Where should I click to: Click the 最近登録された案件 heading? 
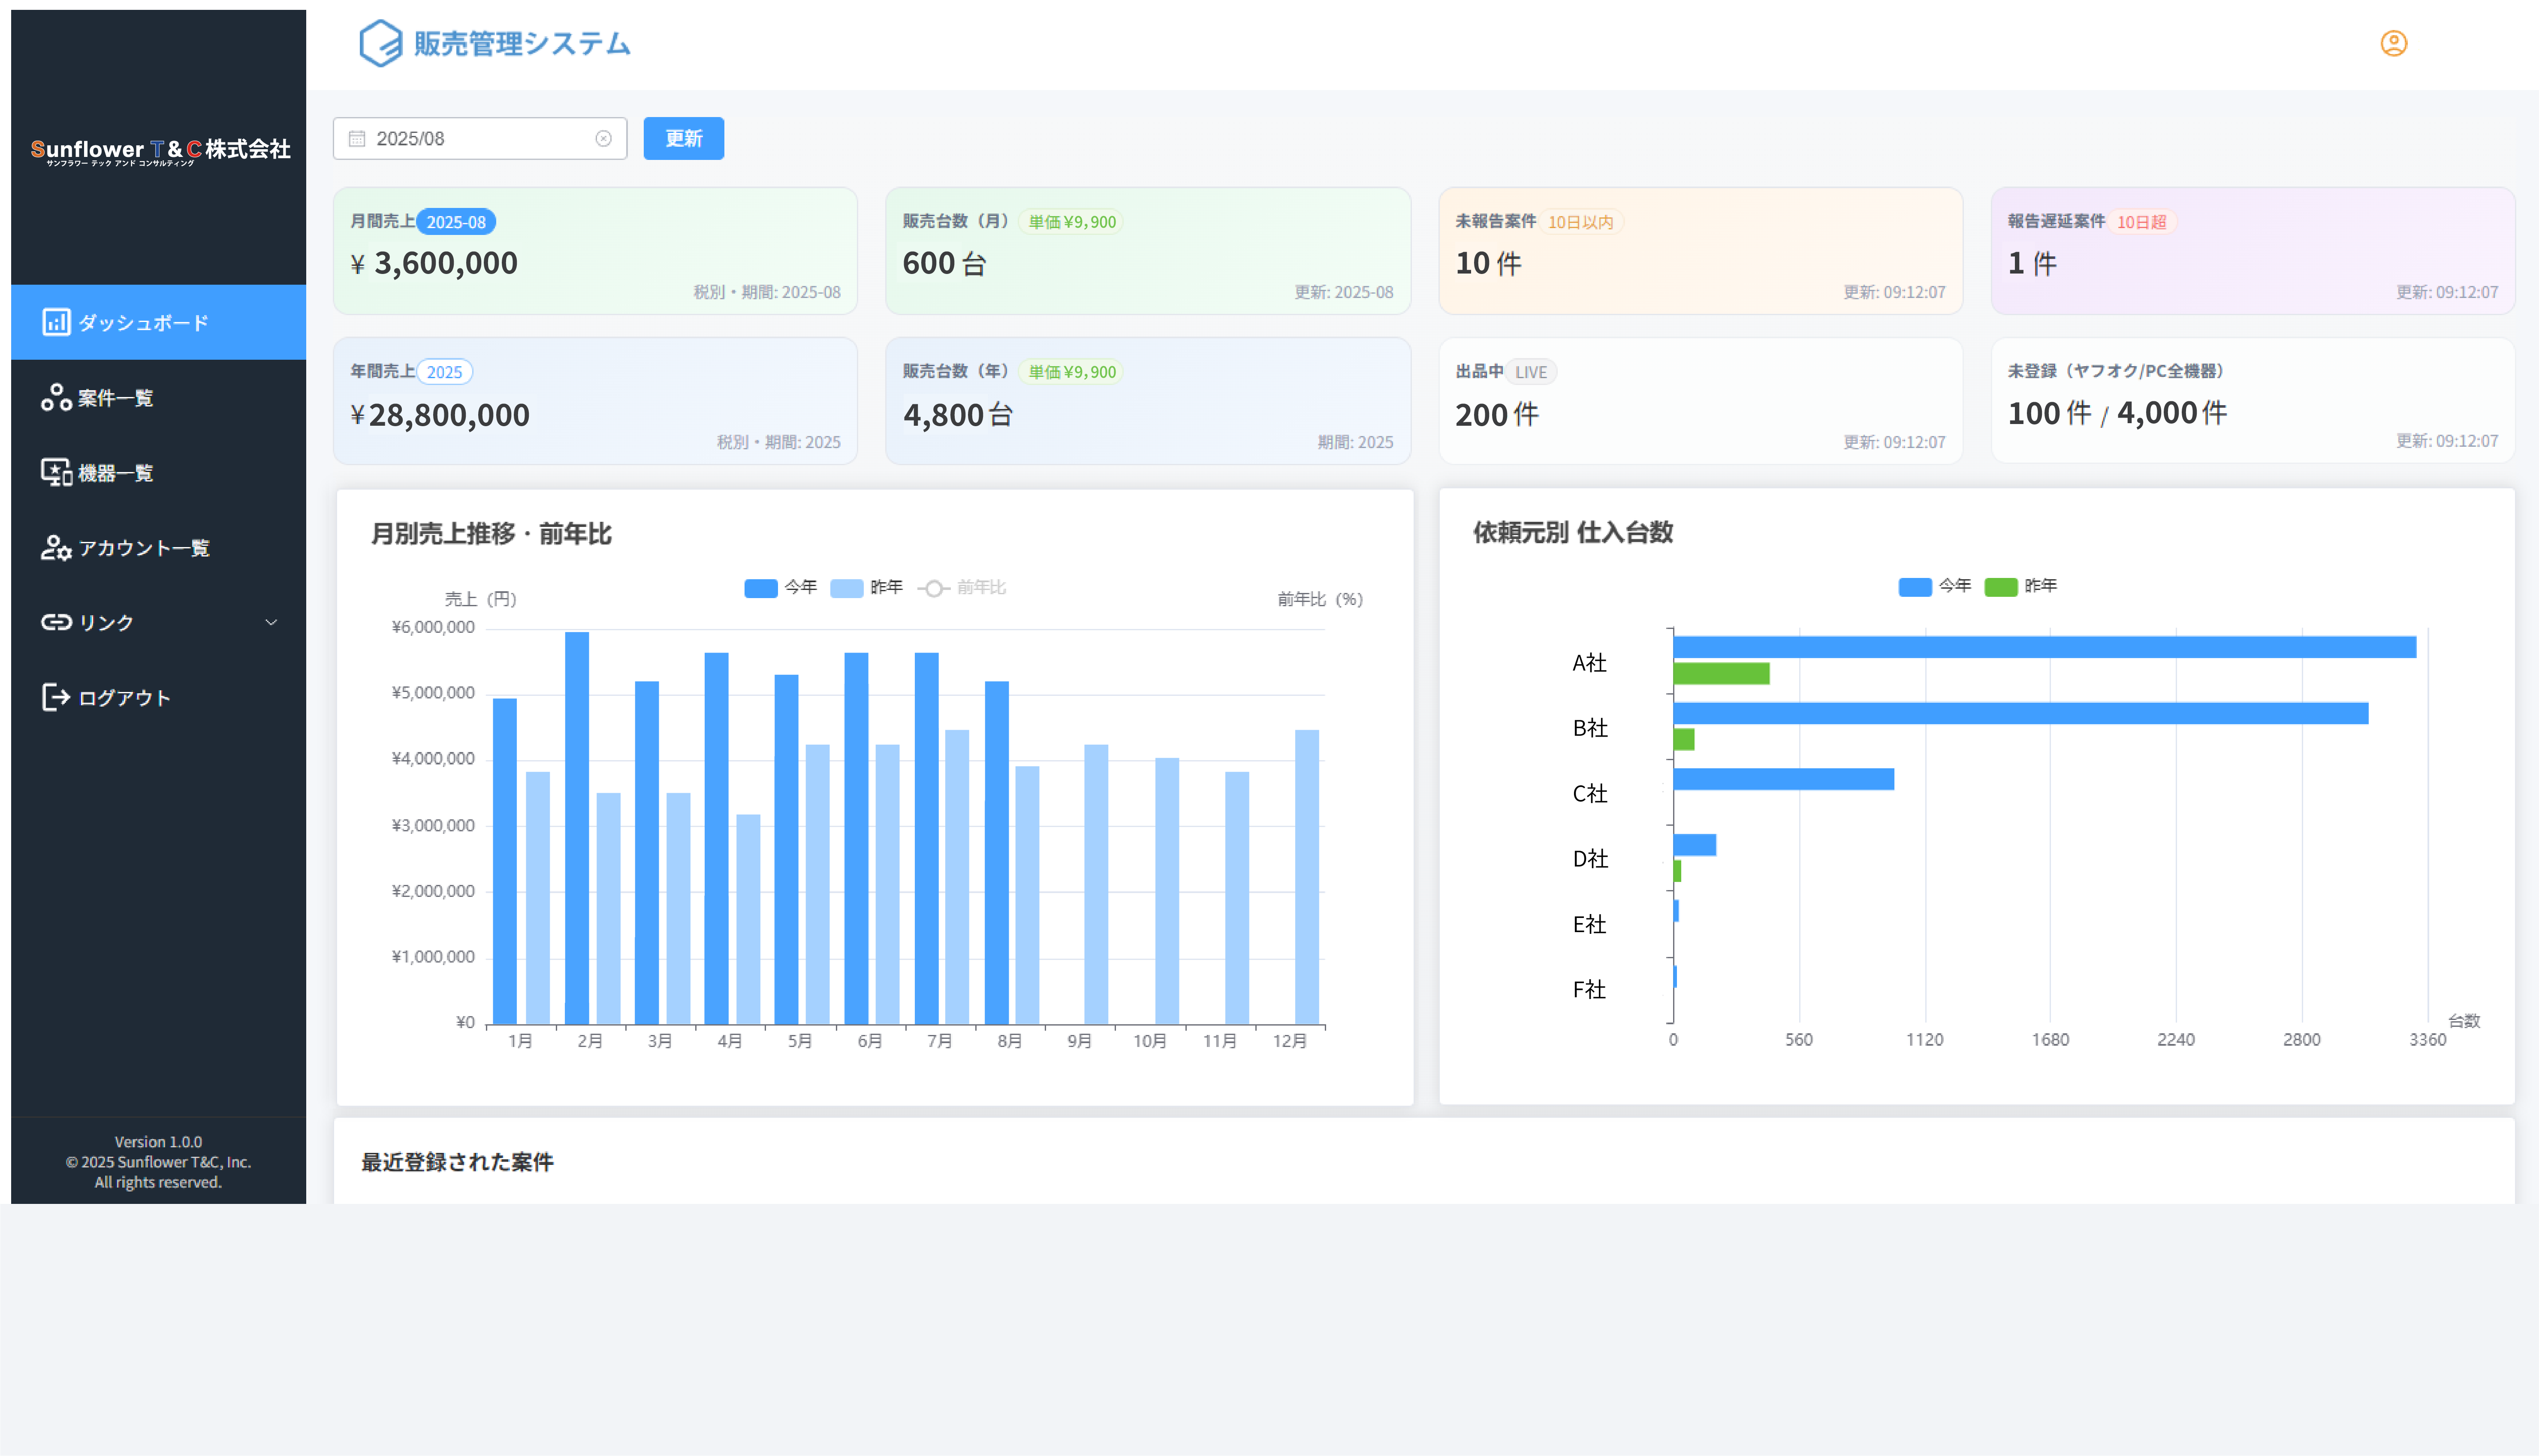point(457,1162)
